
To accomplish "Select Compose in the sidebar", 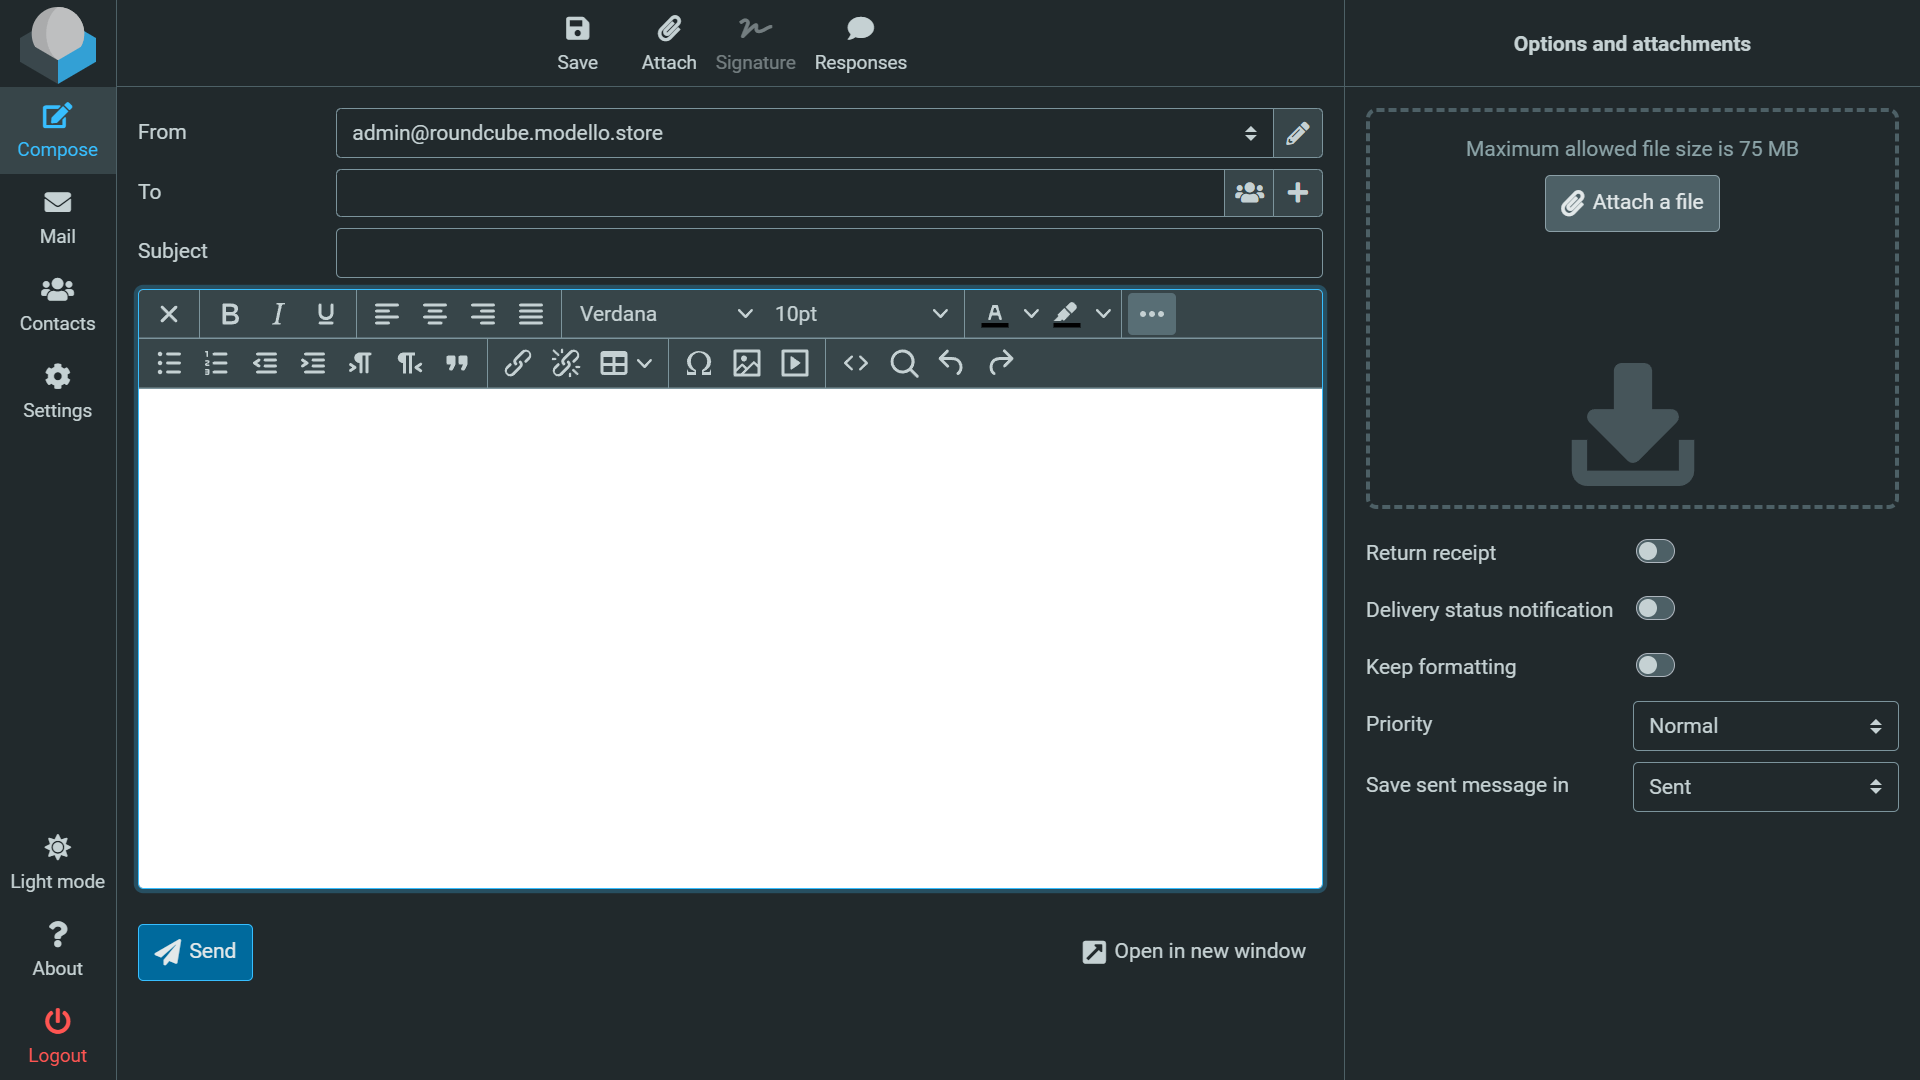I will pos(57,130).
